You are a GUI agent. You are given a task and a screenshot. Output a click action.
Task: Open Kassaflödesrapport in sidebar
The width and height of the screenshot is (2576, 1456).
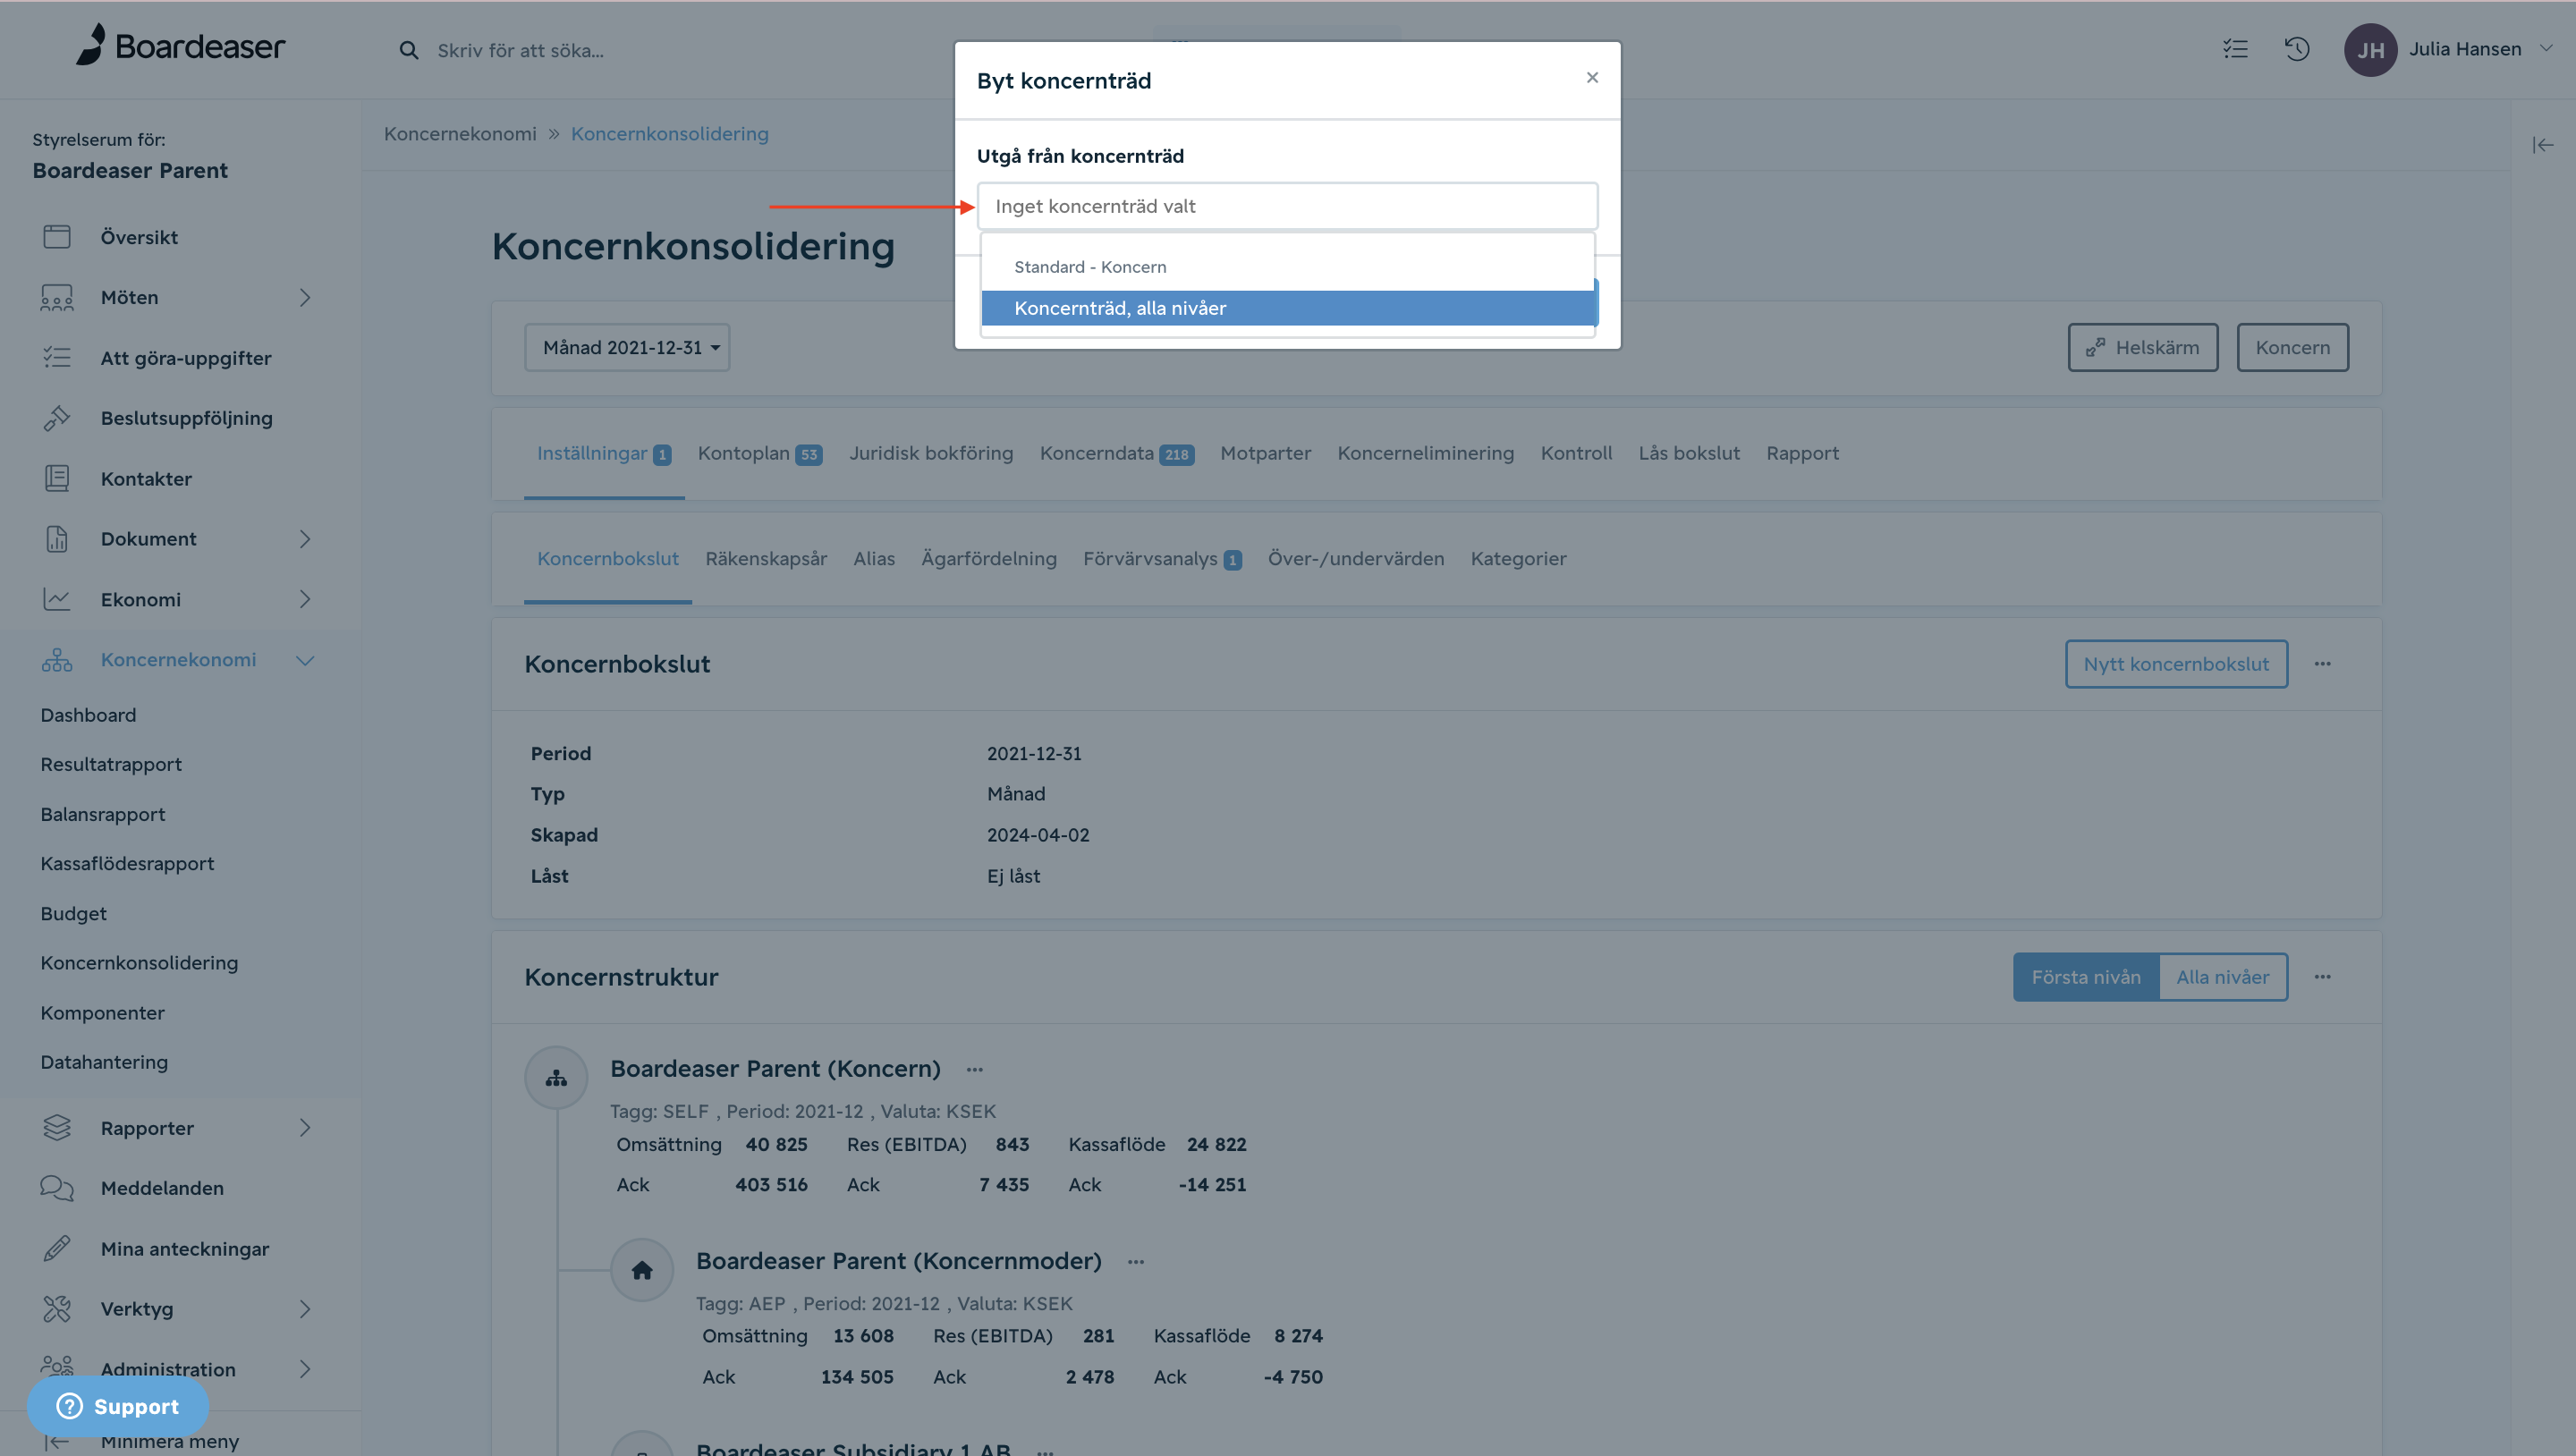pyautogui.click(x=127, y=863)
